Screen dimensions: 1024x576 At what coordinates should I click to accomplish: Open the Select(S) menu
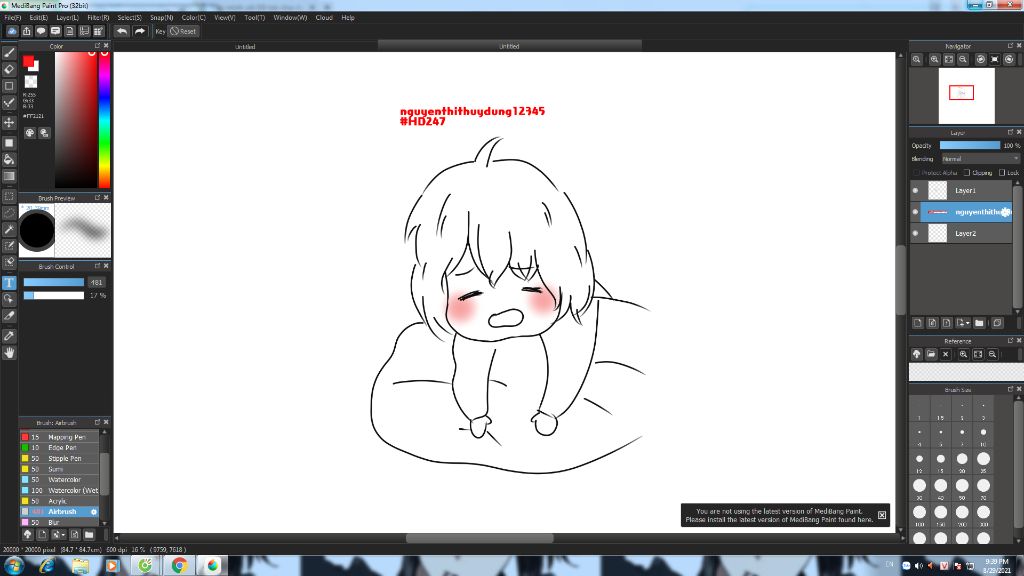click(129, 18)
